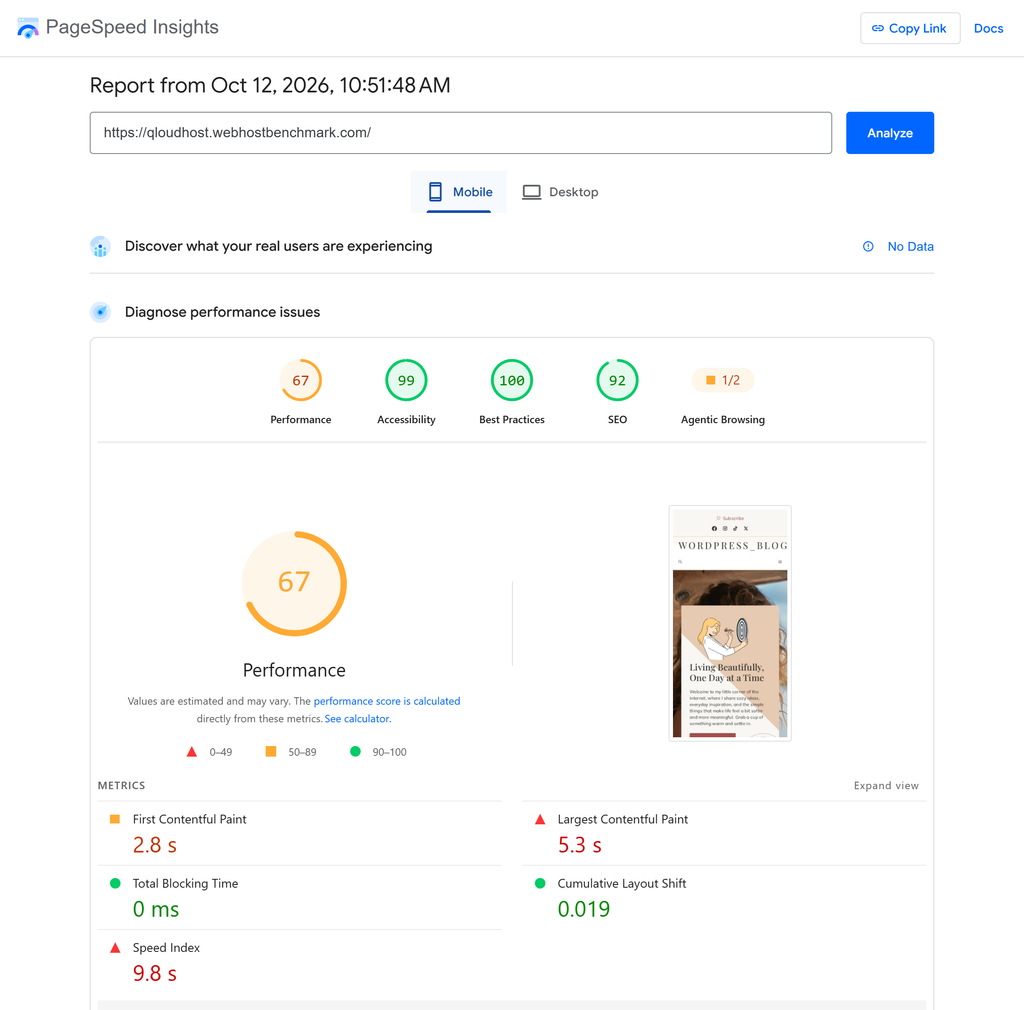Click the Cumulative Layout Shift green circle icon
The width and height of the screenshot is (1024, 1010).
coord(540,883)
